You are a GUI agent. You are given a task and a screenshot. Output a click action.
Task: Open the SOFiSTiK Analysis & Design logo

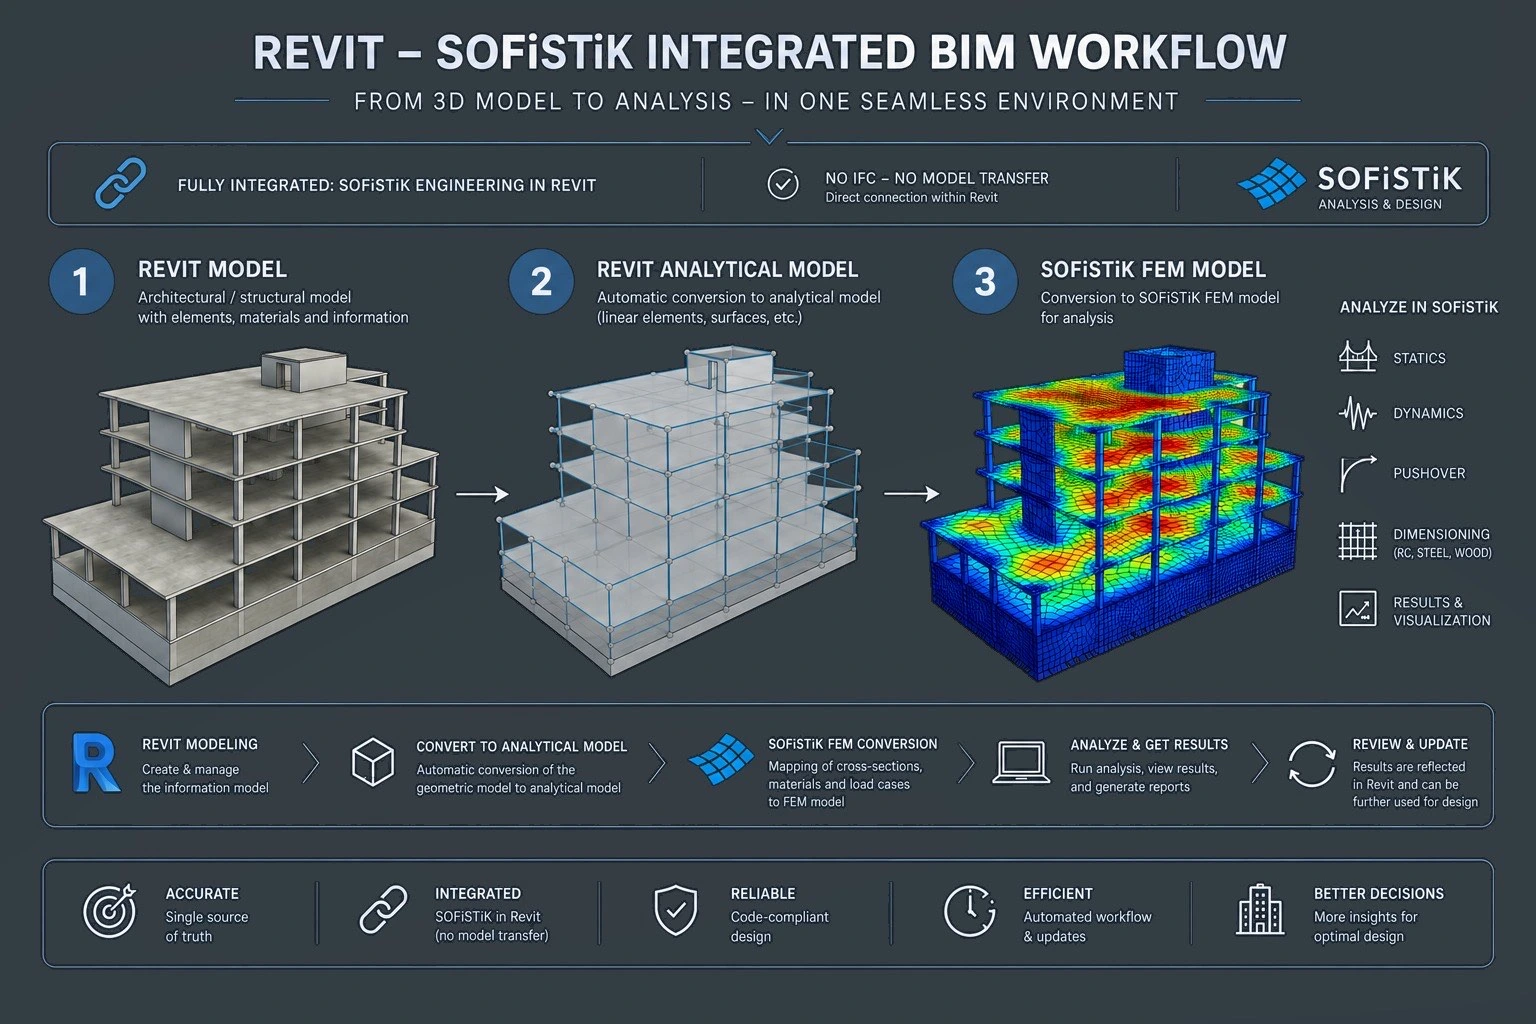1349,185
